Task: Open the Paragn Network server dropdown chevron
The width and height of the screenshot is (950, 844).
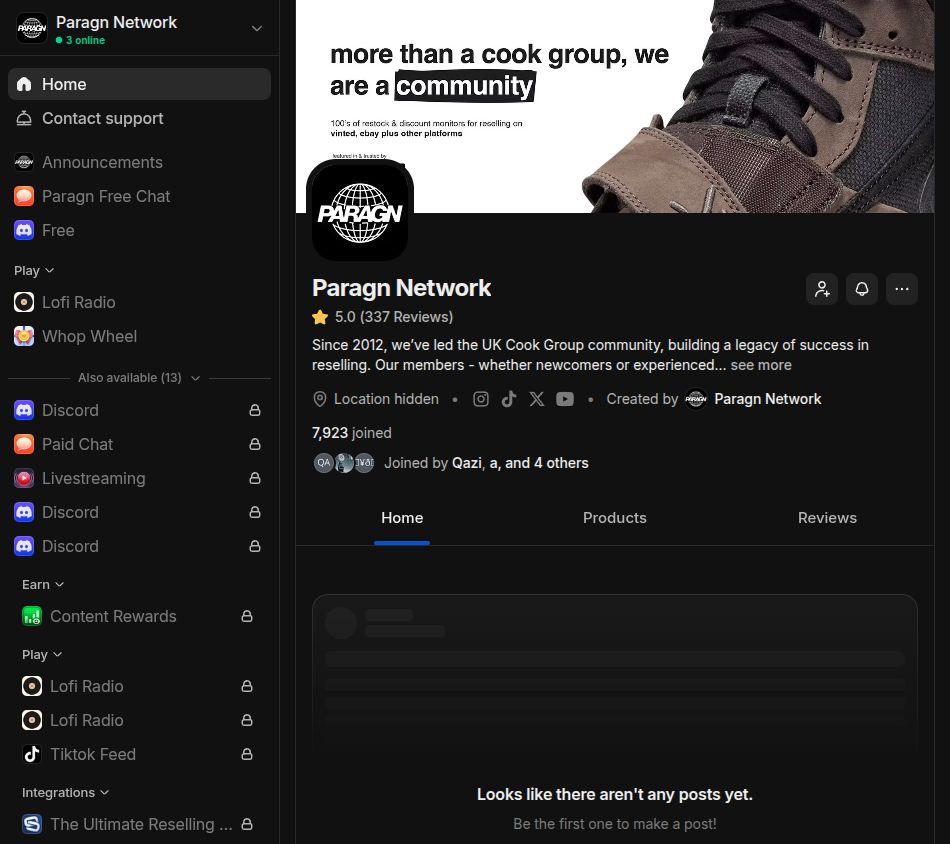Action: pyautogui.click(x=257, y=28)
